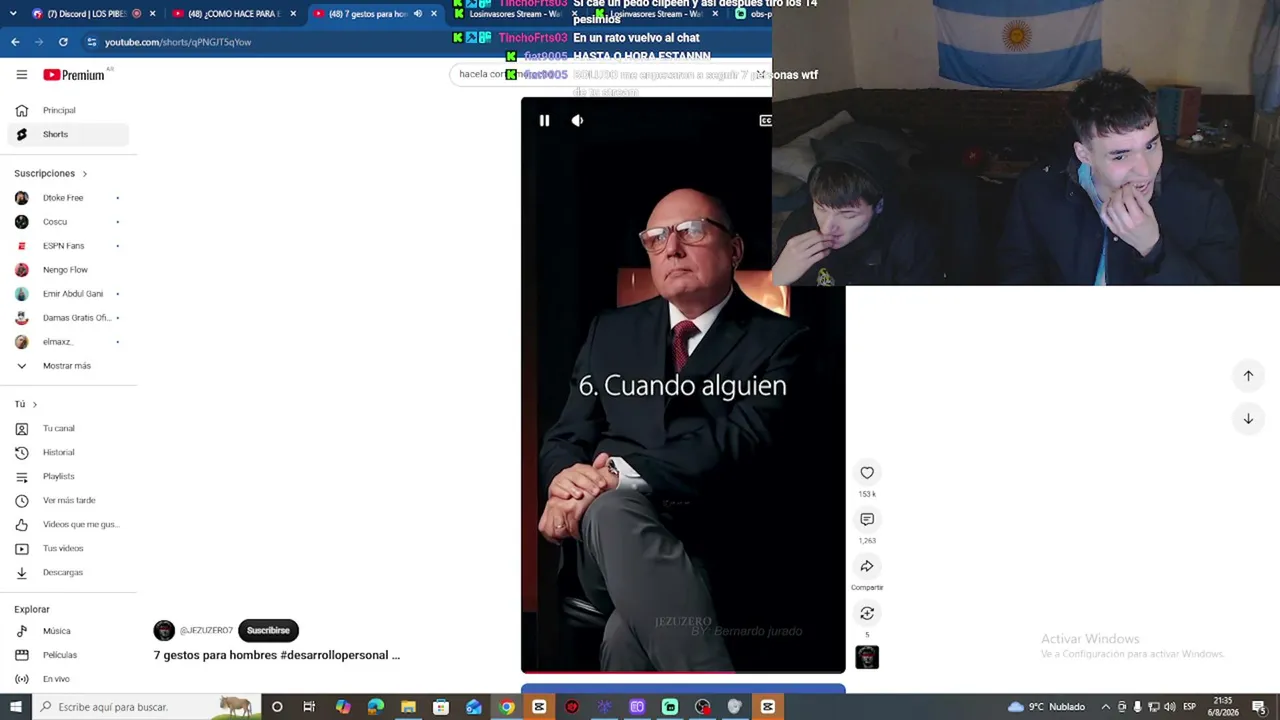This screenshot has width=1280, height=720.
Task: Open Task View on the taskbar
Action: [309, 707]
